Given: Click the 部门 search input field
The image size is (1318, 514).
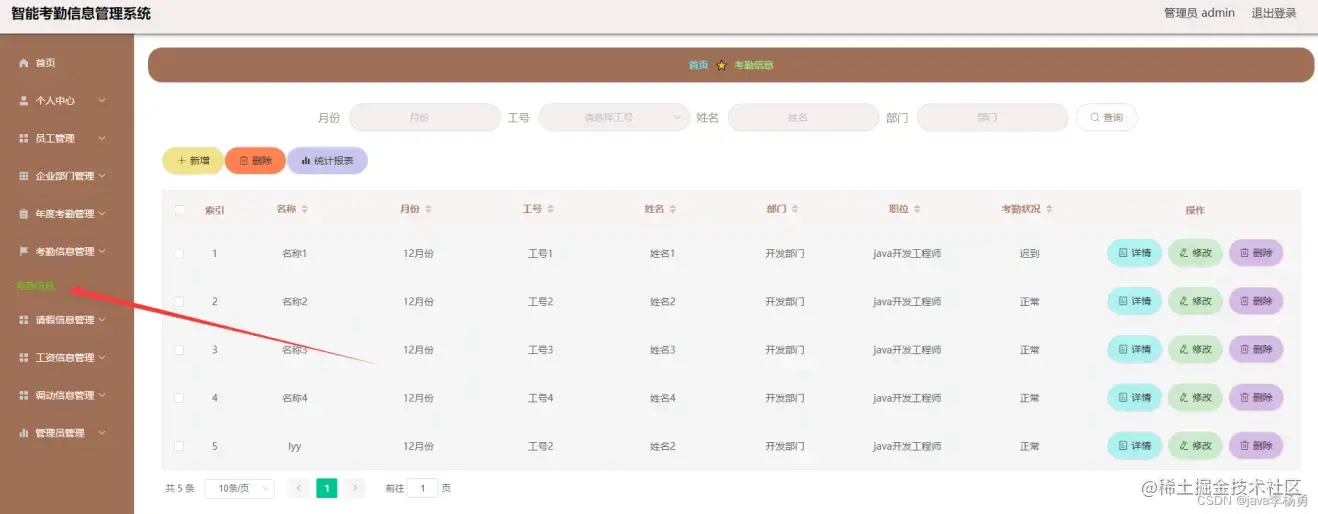Looking at the screenshot, I should point(992,117).
